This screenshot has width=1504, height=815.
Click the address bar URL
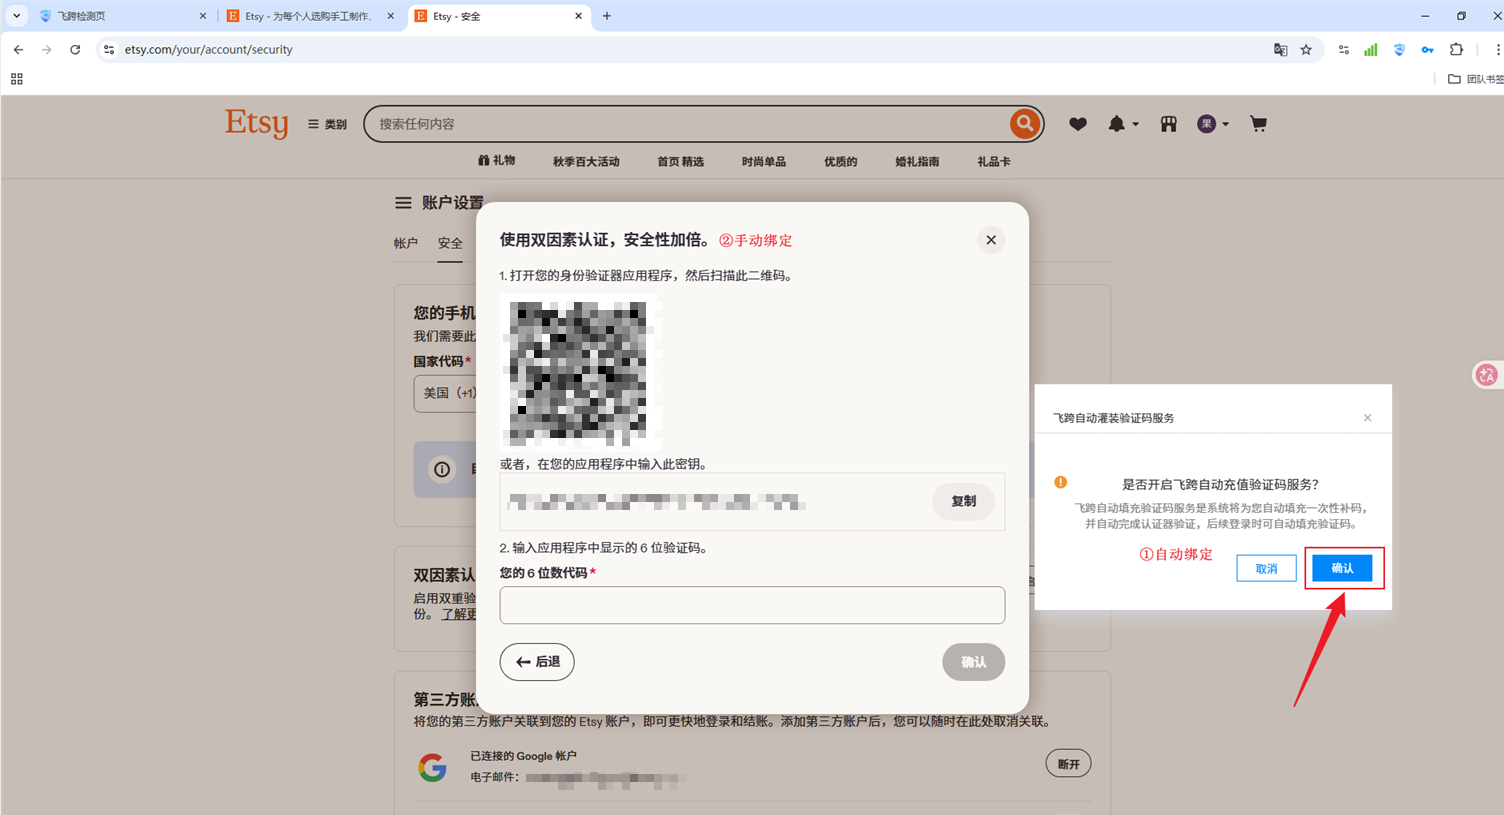[x=208, y=49]
